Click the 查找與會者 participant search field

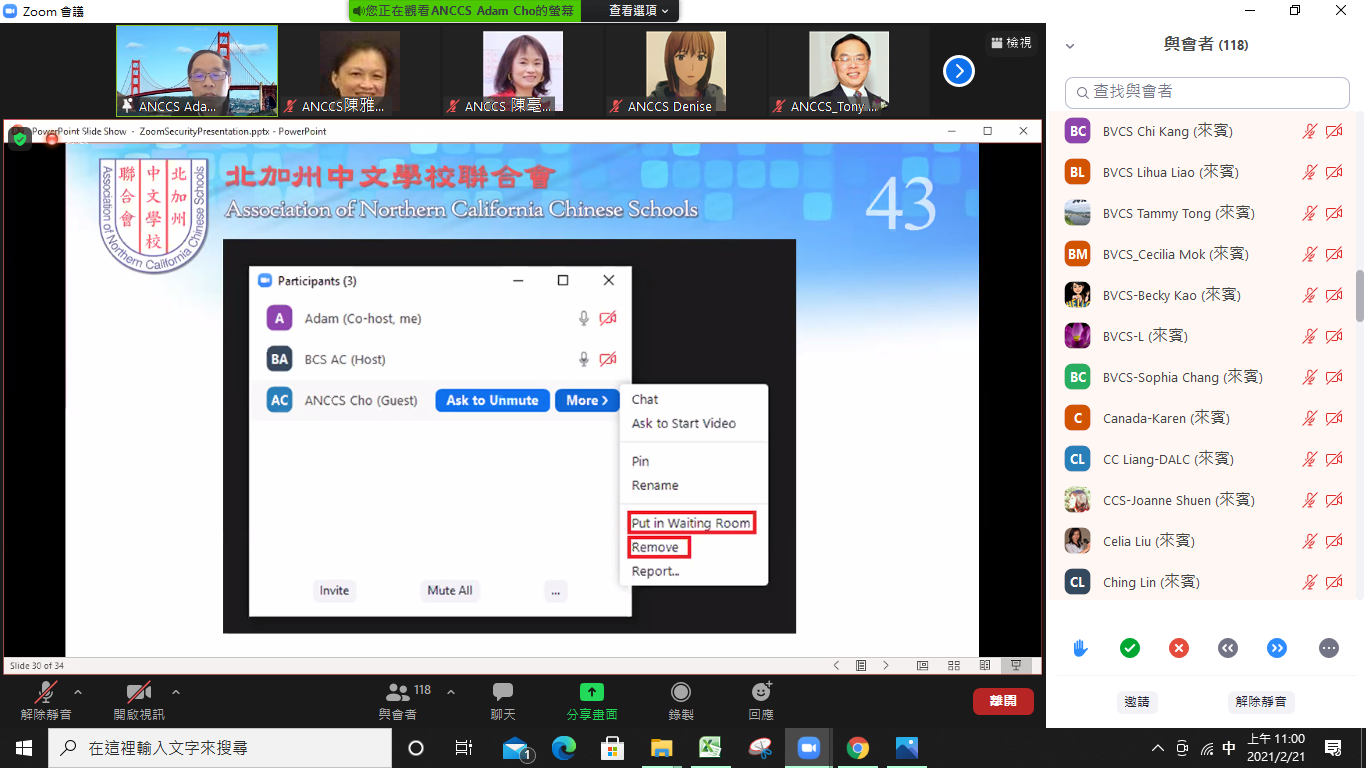(1206, 92)
